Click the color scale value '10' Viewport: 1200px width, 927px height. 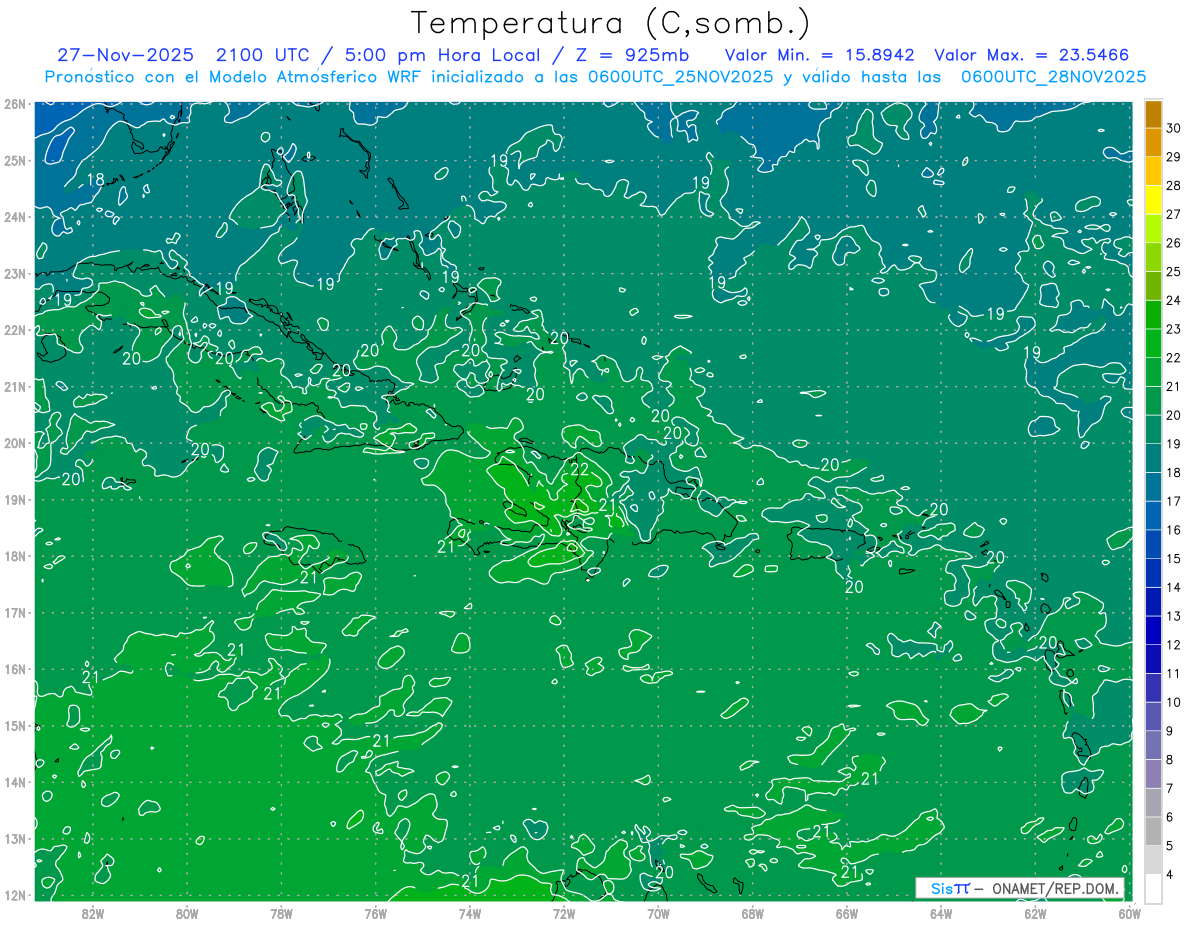1174,703
